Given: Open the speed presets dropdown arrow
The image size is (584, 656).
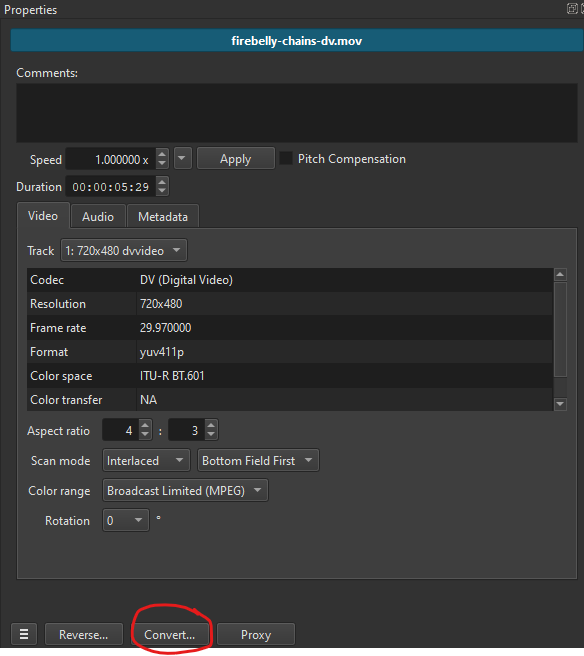Looking at the screenshot, I should [182, 158].
